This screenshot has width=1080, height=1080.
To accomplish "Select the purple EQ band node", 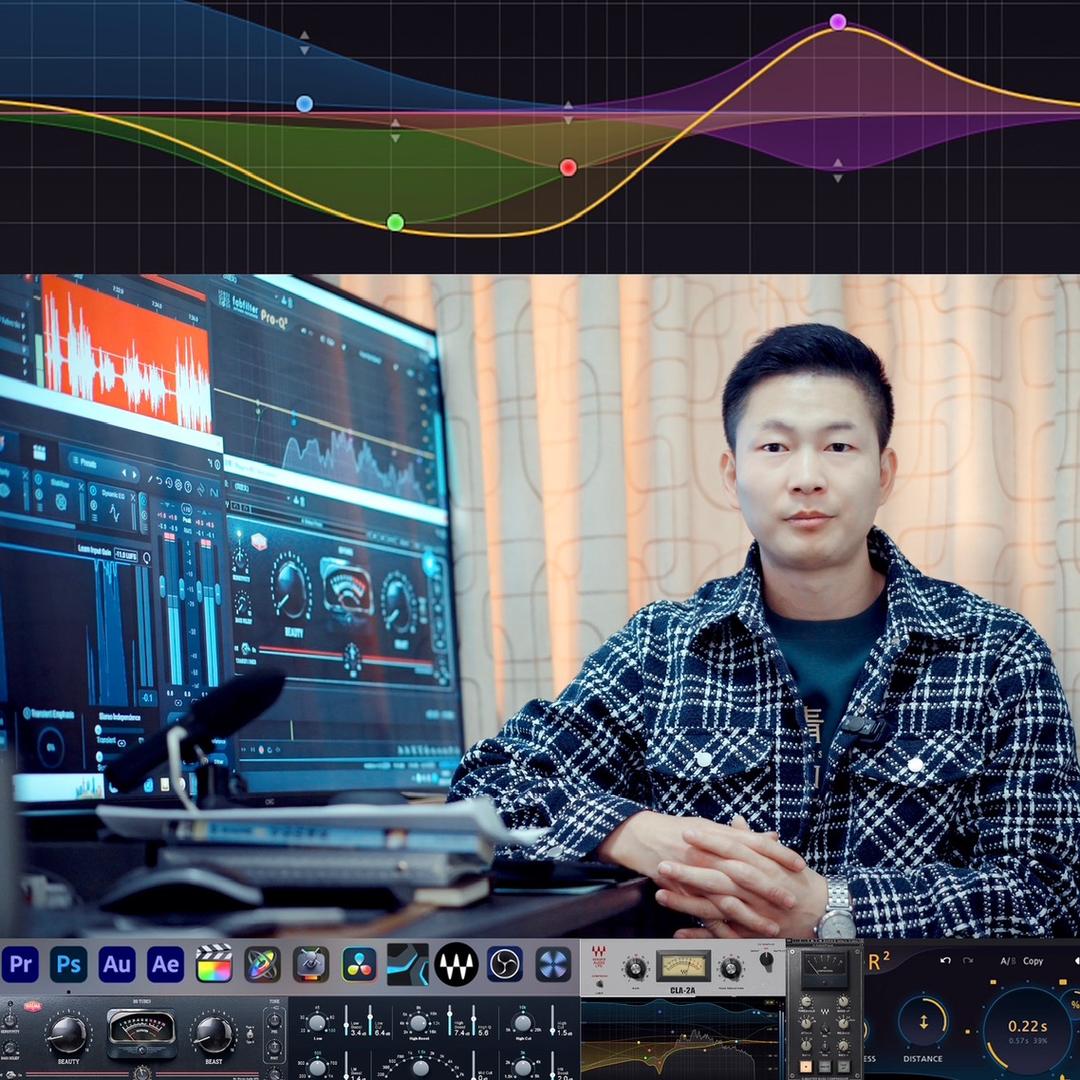I will (838, 22).
